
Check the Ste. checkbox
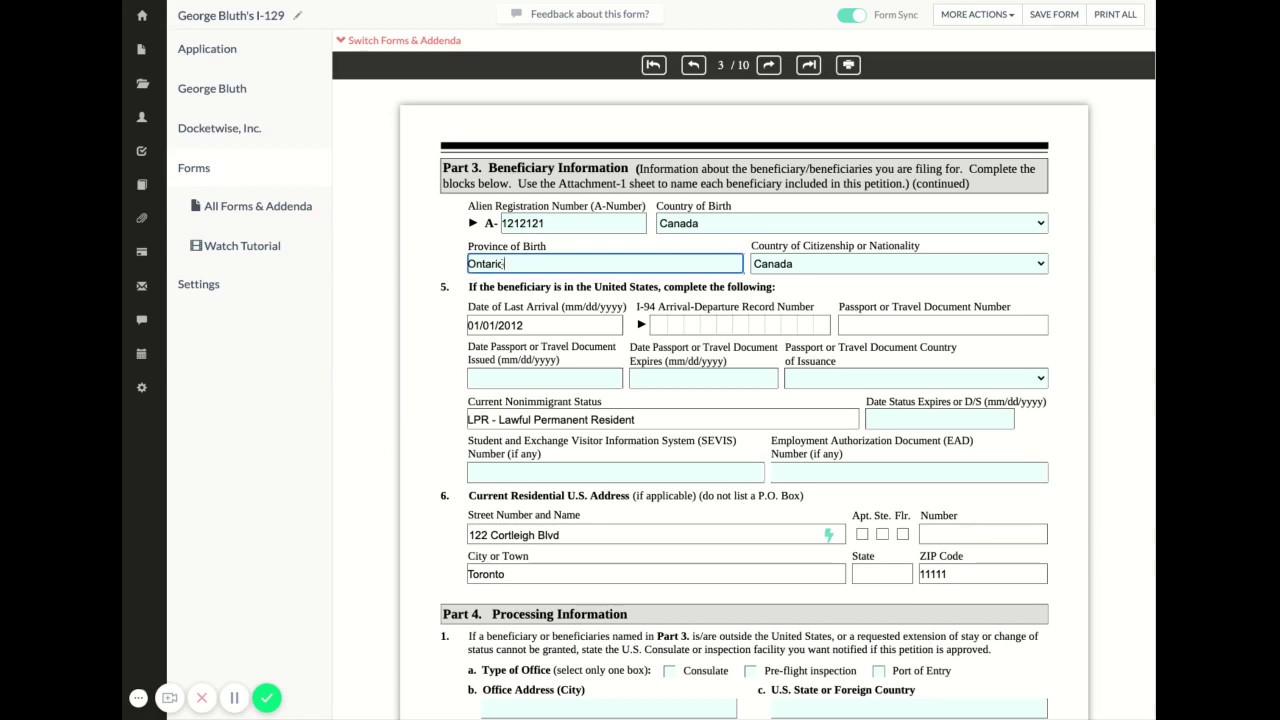(x=882, y=534)
